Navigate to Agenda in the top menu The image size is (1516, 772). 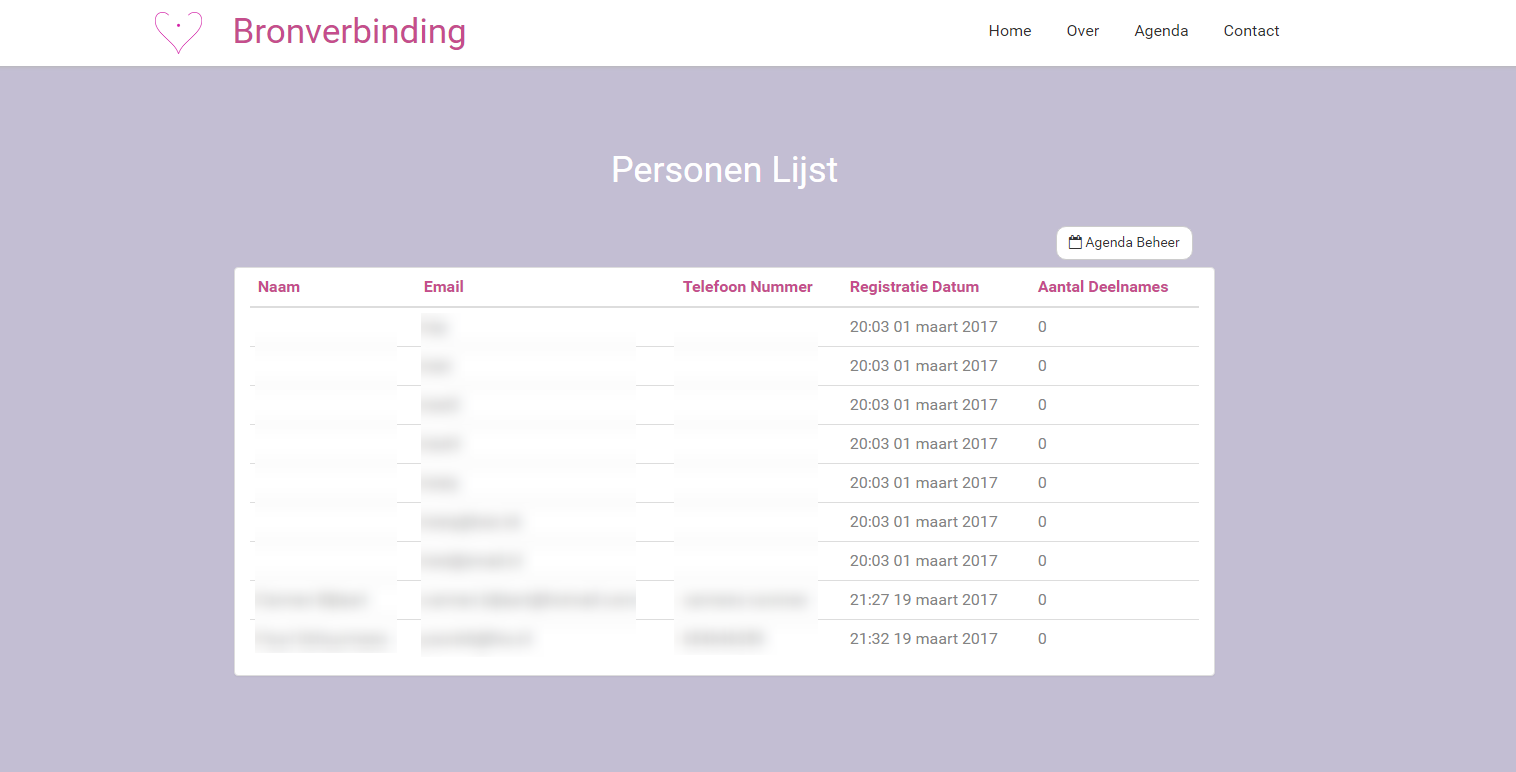tap(1161, 31)
